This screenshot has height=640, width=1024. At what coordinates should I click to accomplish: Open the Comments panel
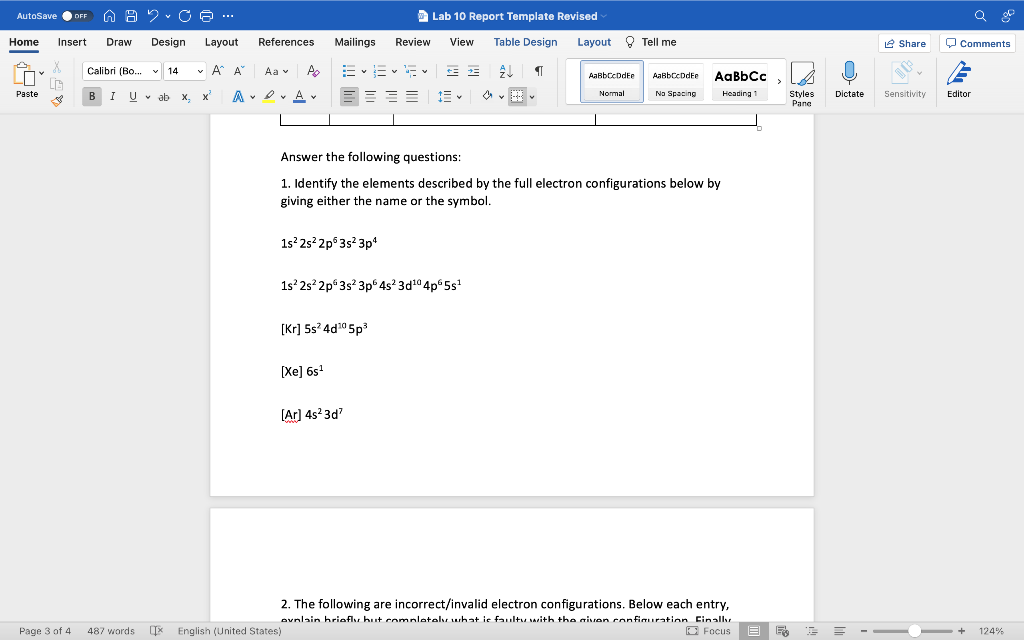[x=977, y=43]
